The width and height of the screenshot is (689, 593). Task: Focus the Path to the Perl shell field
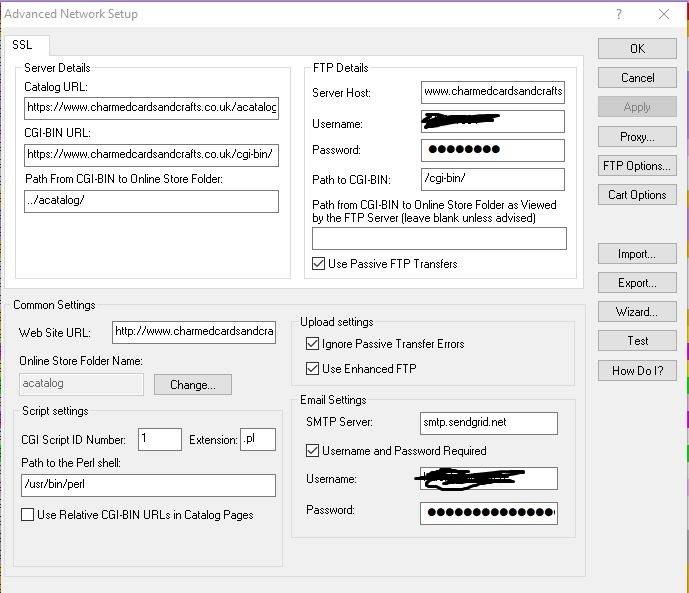(x=148, y=485)
